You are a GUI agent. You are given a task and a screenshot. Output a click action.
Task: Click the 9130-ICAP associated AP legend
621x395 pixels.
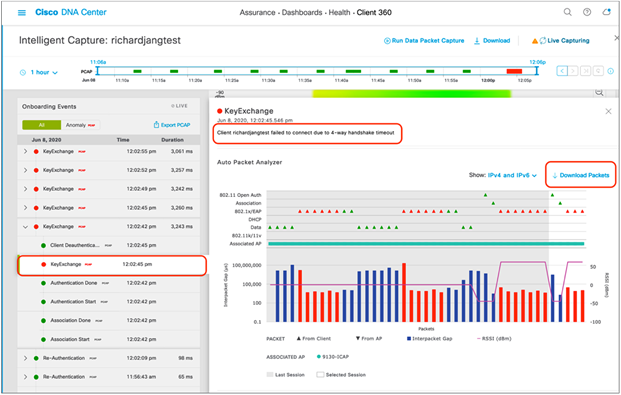pos(333,357)
